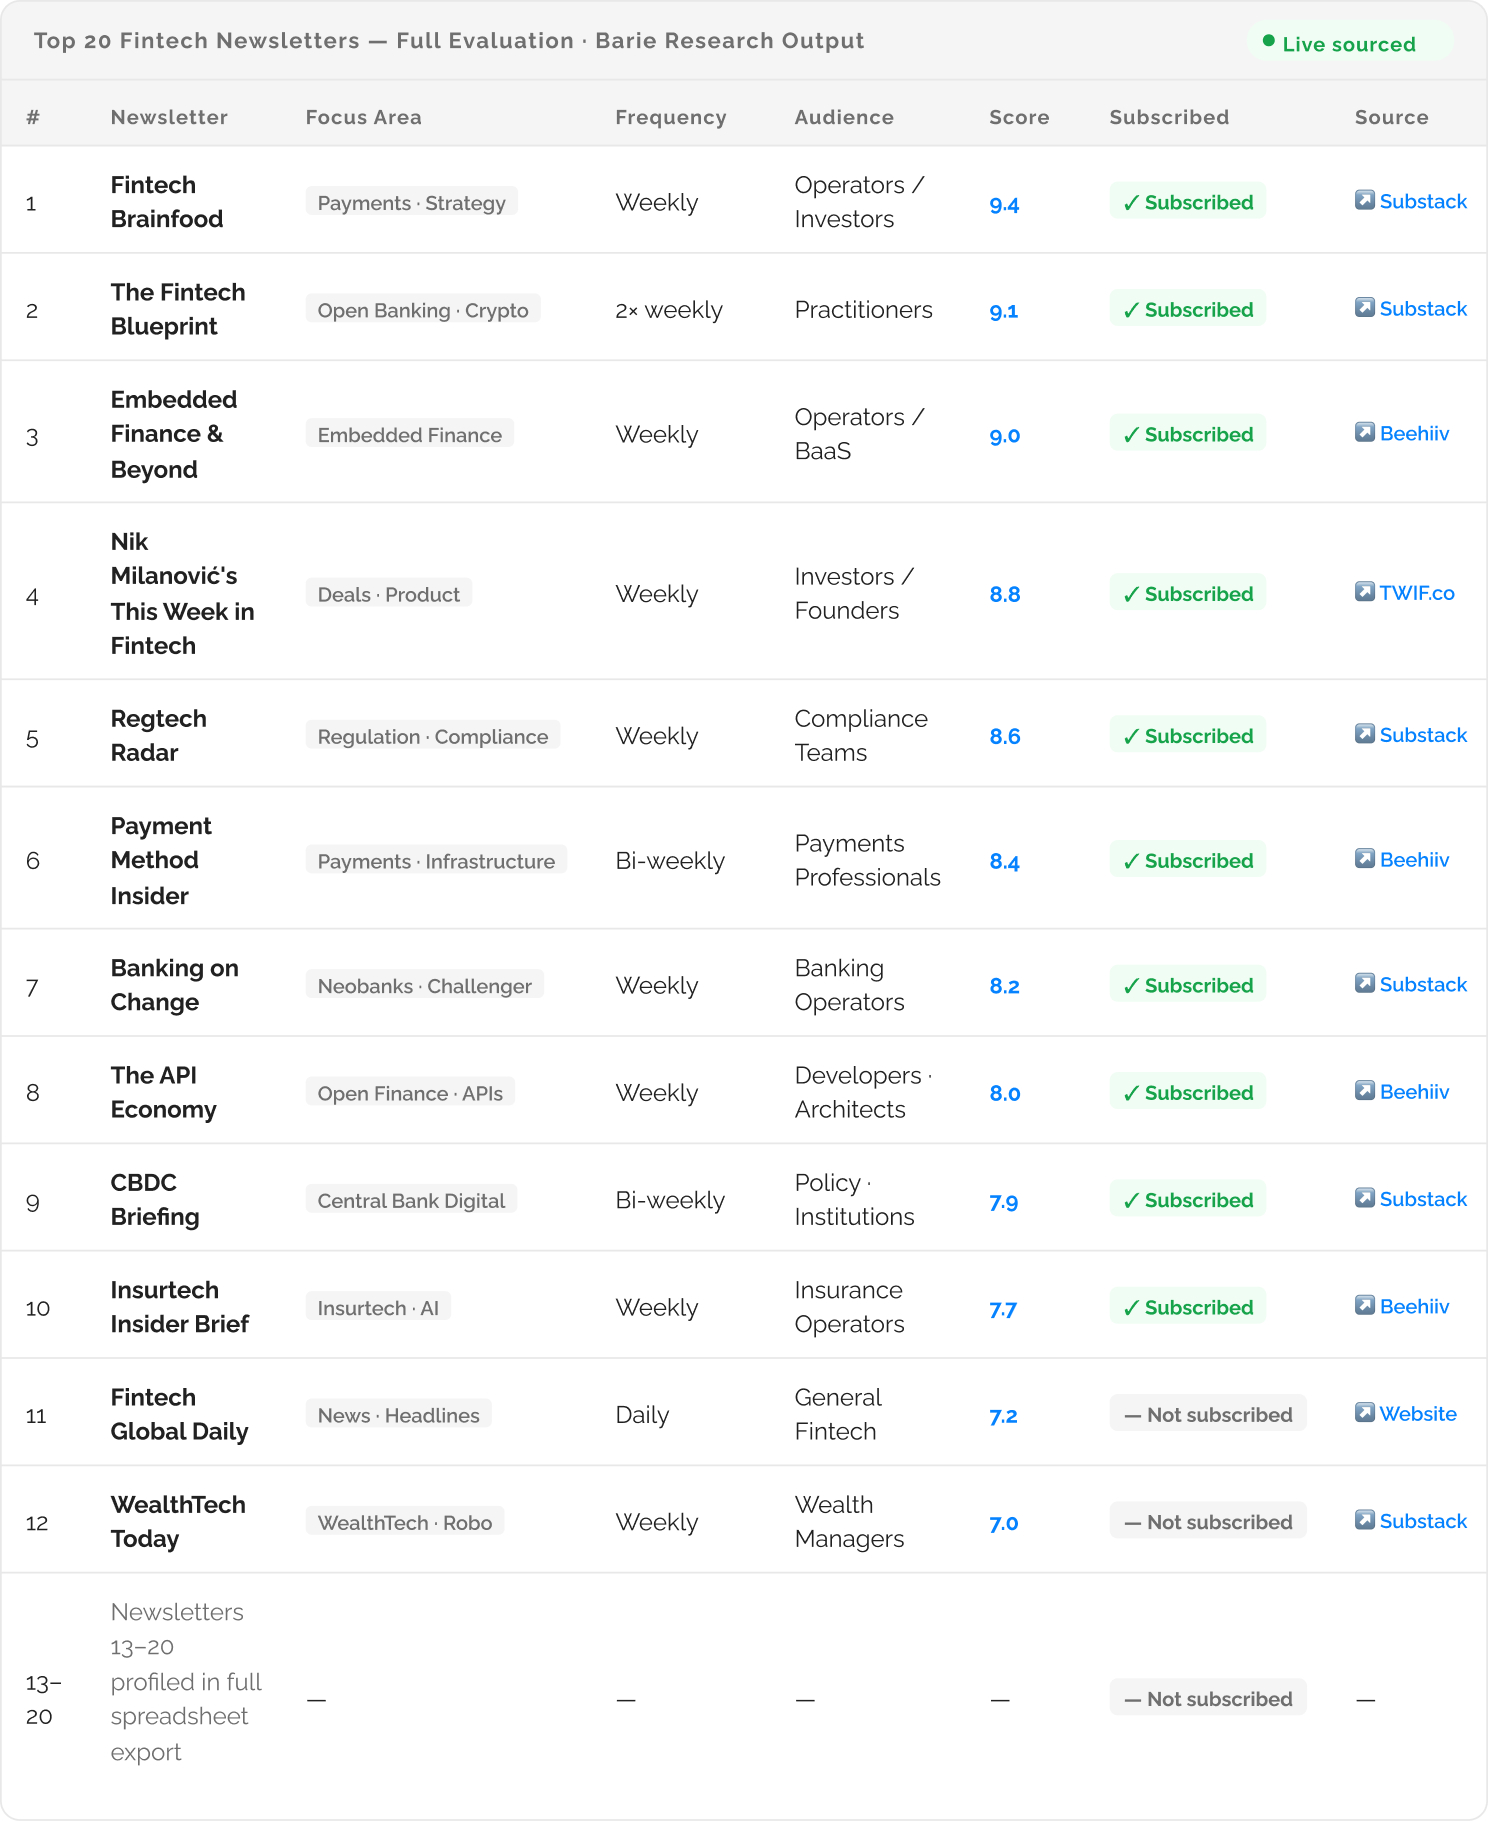The height and width of the screenshot is (1821, 1488).
Task: Click external link icon for Regtech Radar
Action: (1364, 734)
